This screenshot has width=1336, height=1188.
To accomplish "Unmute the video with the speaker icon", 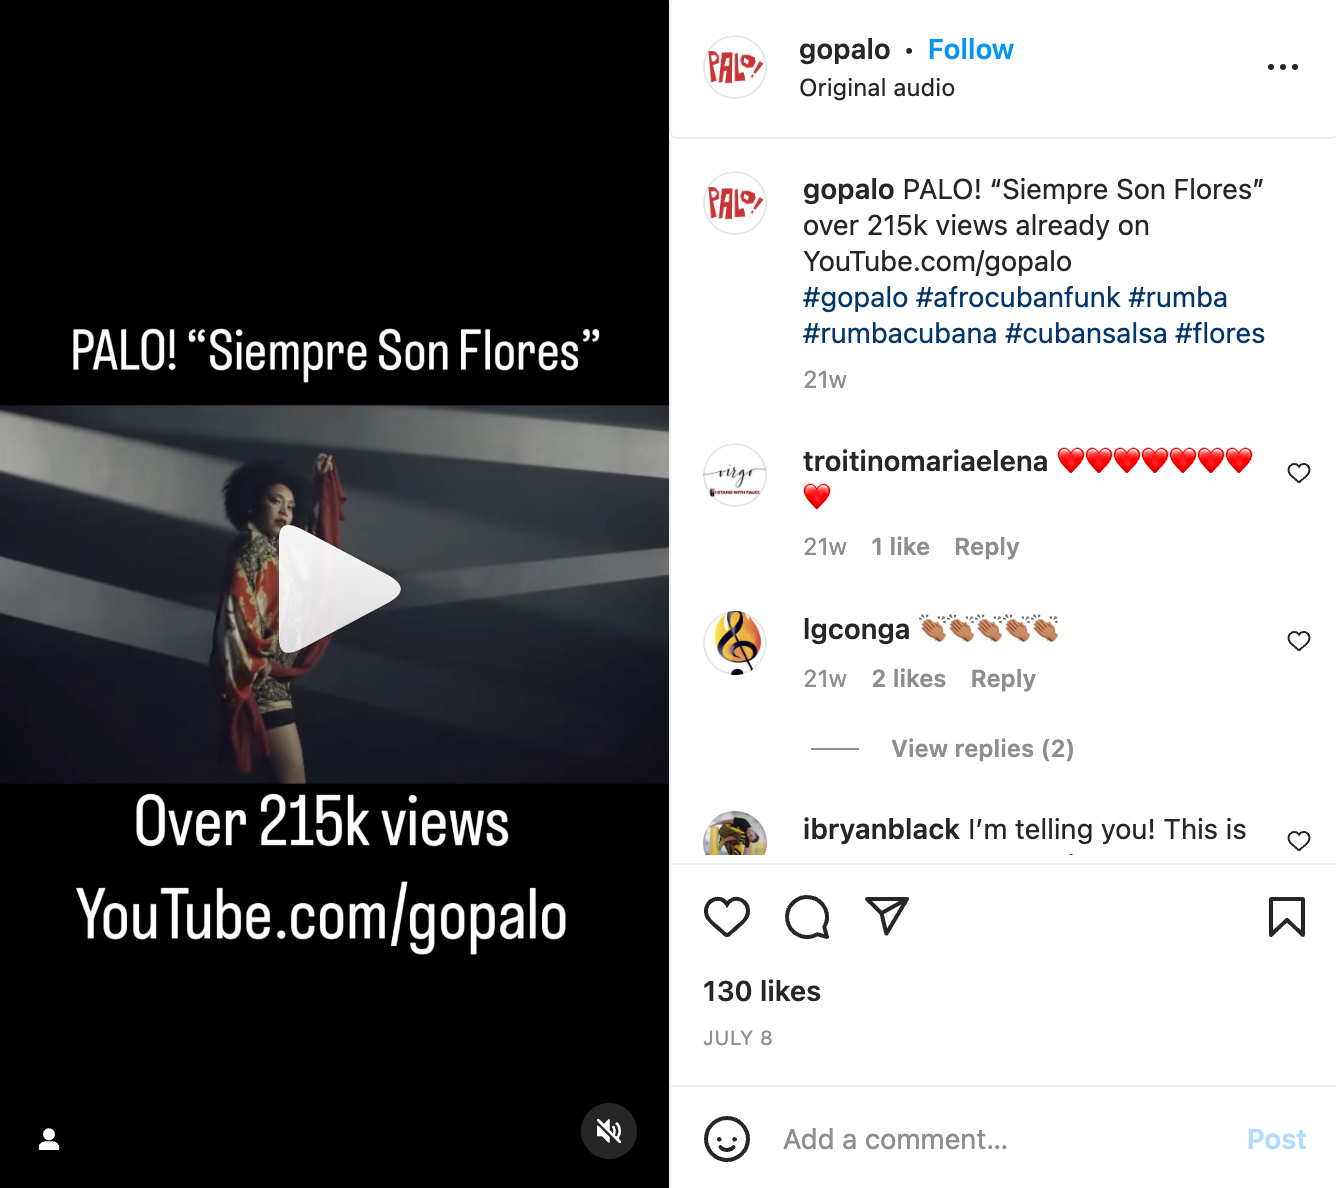I will 609,1131.
